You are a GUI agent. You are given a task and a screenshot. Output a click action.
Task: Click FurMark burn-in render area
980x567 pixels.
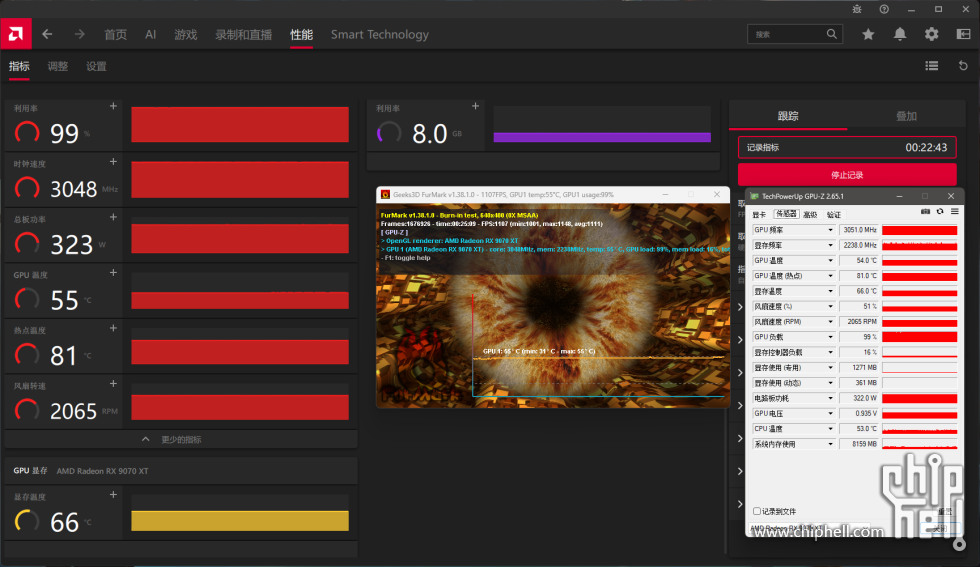pyautogui.click(x=552, y=306)
